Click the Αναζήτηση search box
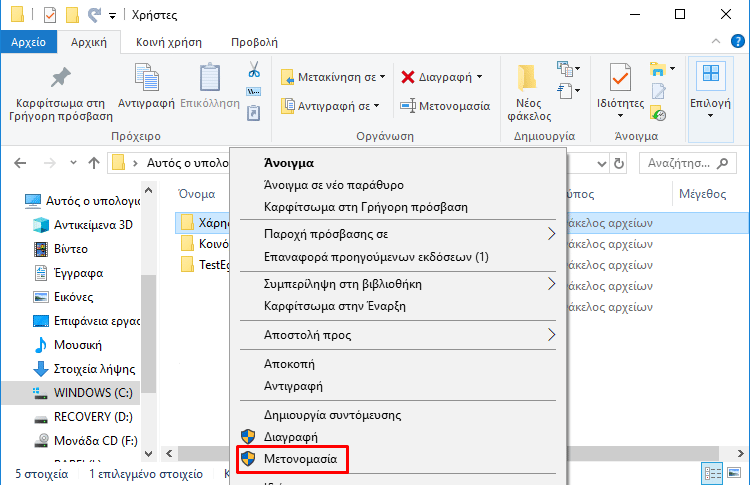 coord(687,163)
